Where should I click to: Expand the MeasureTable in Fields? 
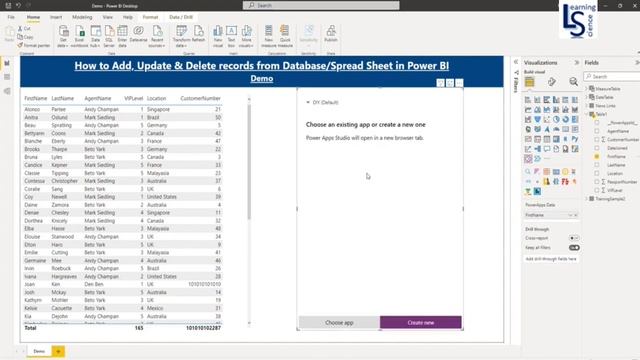pyautogui.click(x=587, y=89)
